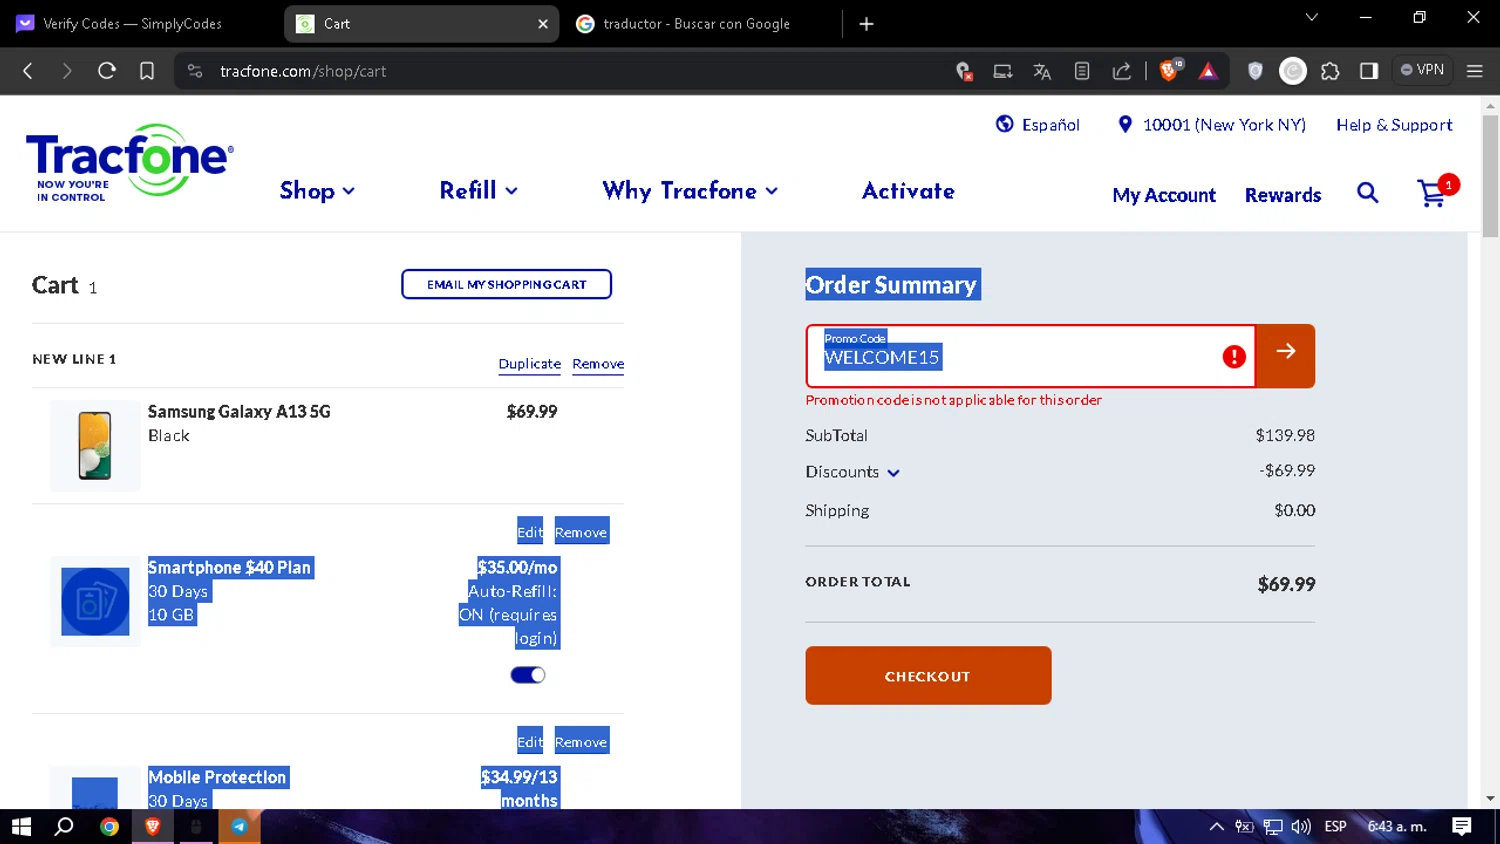Duplicate New Line 1
This screenshot has width=1500, height=844.
click(530, 364)
